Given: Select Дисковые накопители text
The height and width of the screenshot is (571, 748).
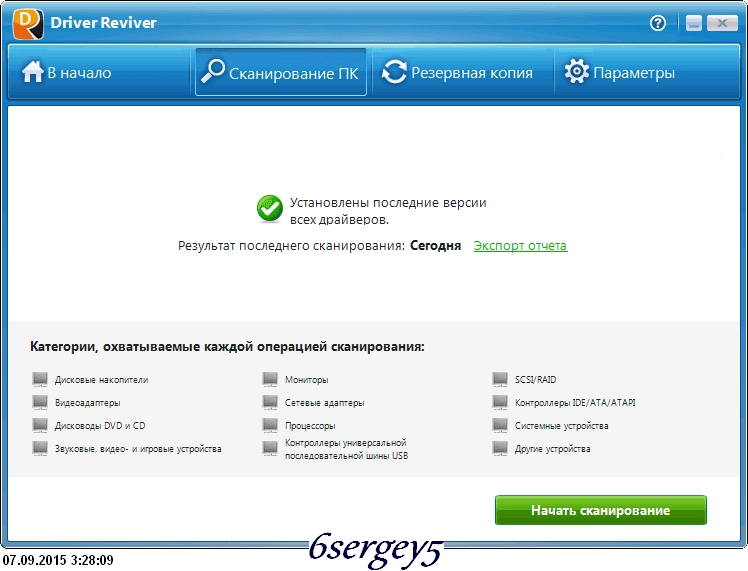Looking at the screenshot, I should (x=102, y=380).
